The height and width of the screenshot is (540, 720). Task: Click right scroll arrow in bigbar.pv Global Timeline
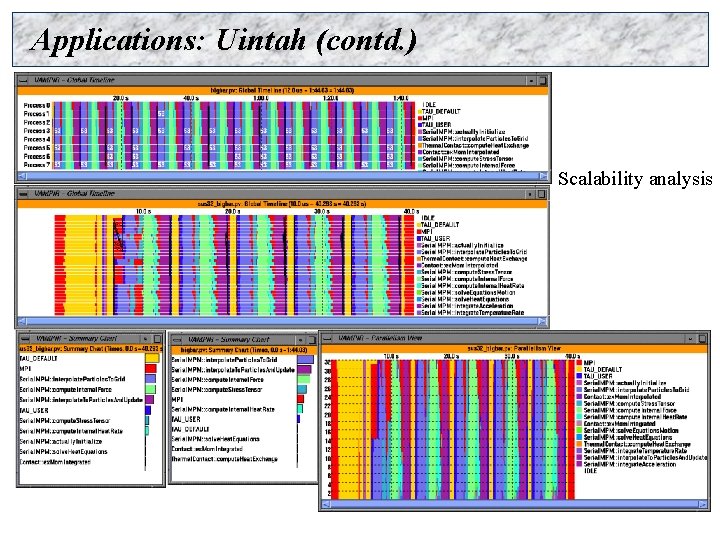(543, 175)
